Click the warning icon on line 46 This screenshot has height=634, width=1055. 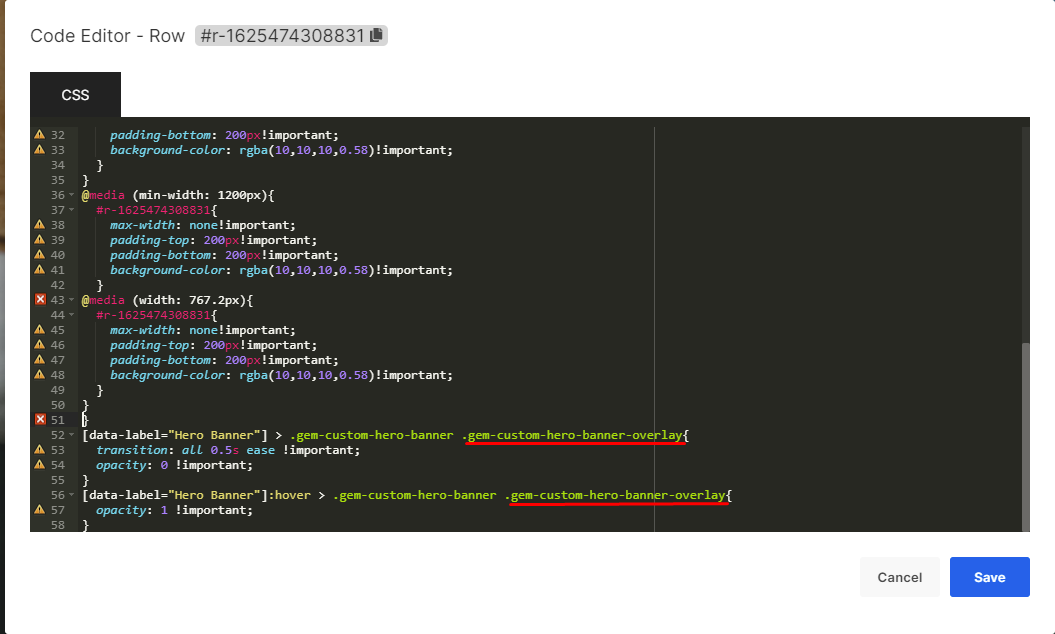click(x=40, y=345)
